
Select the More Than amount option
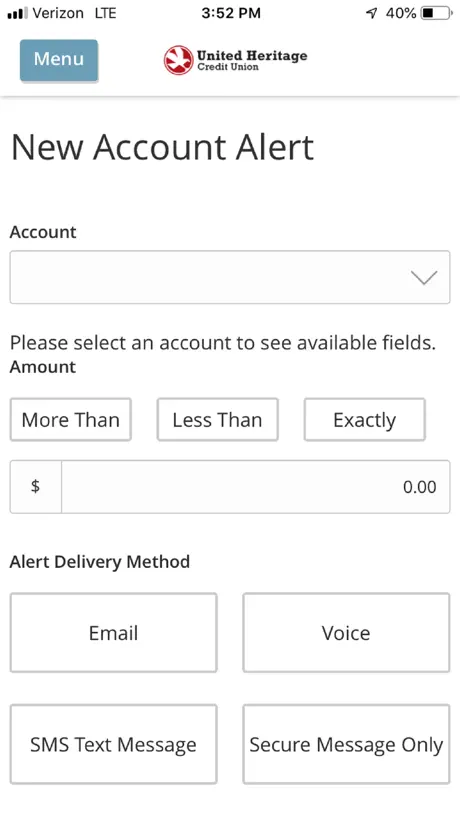pos(70,420)
